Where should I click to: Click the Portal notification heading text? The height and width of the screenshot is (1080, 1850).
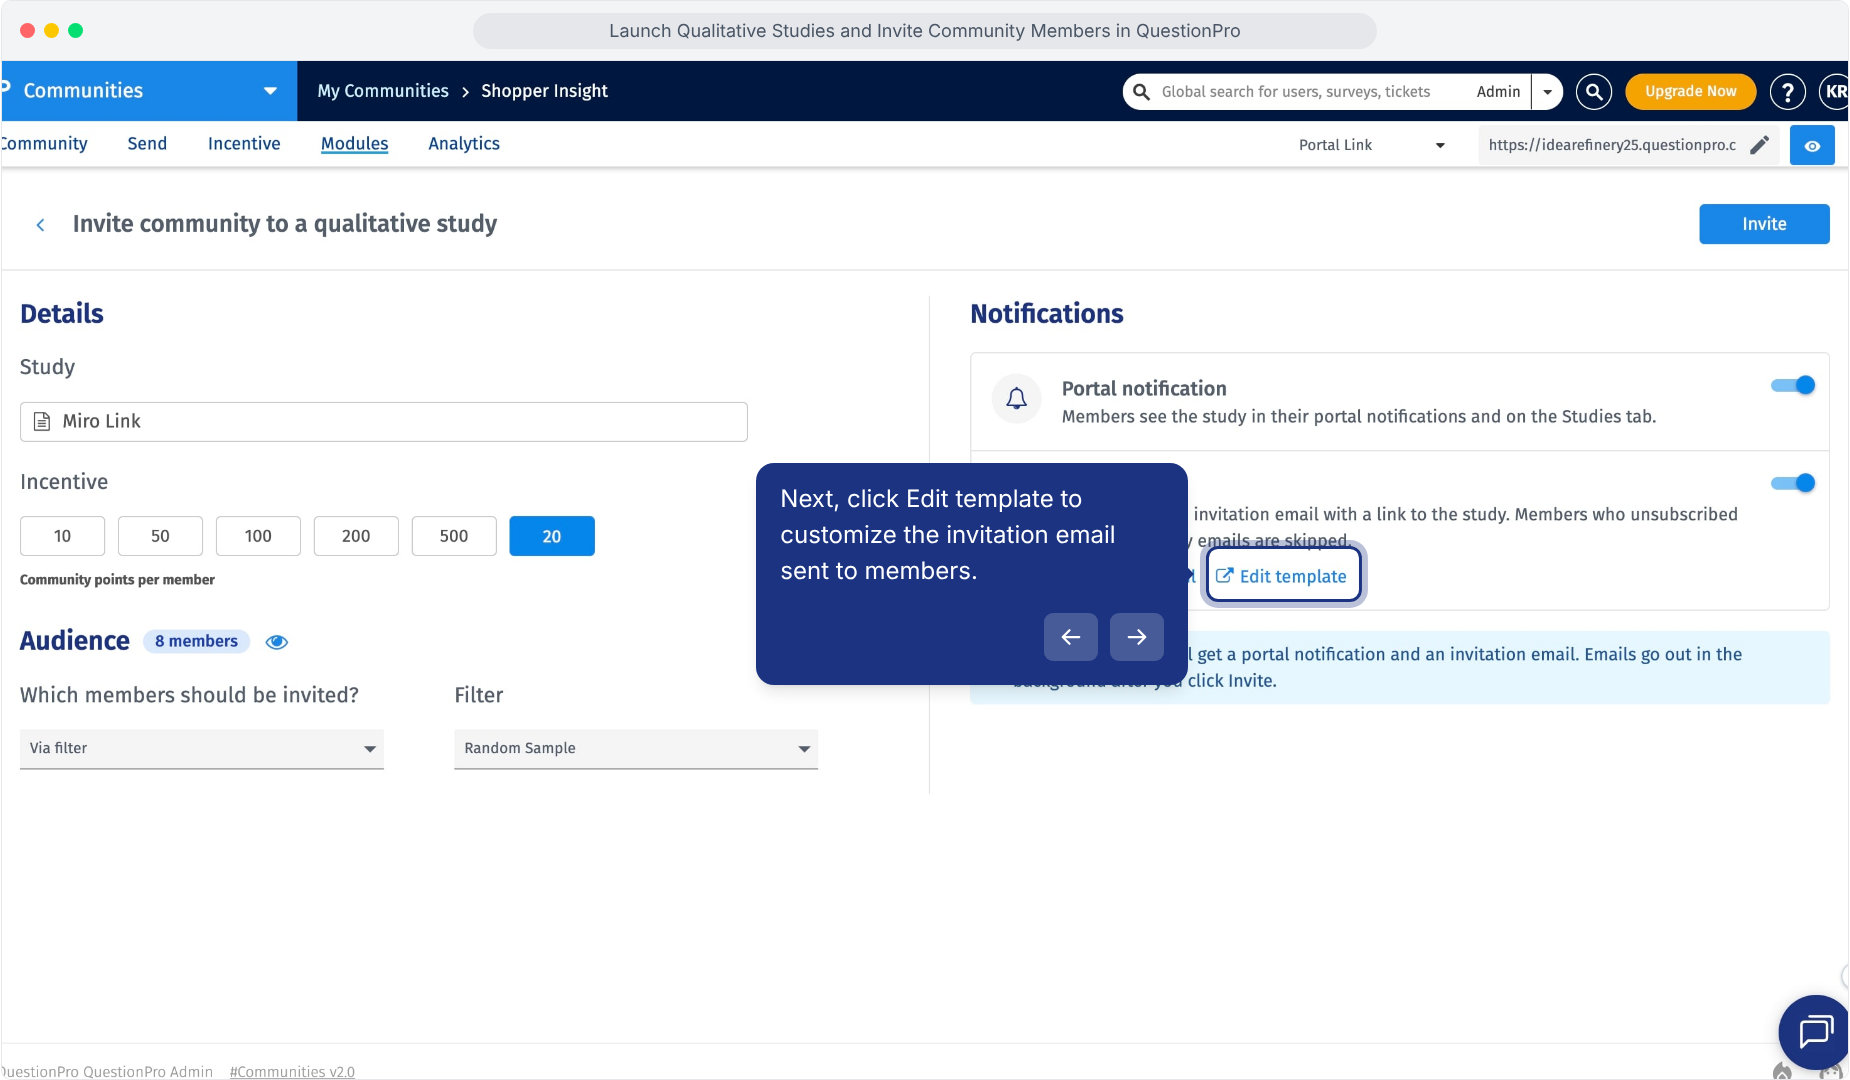[x=1144, y=388]
